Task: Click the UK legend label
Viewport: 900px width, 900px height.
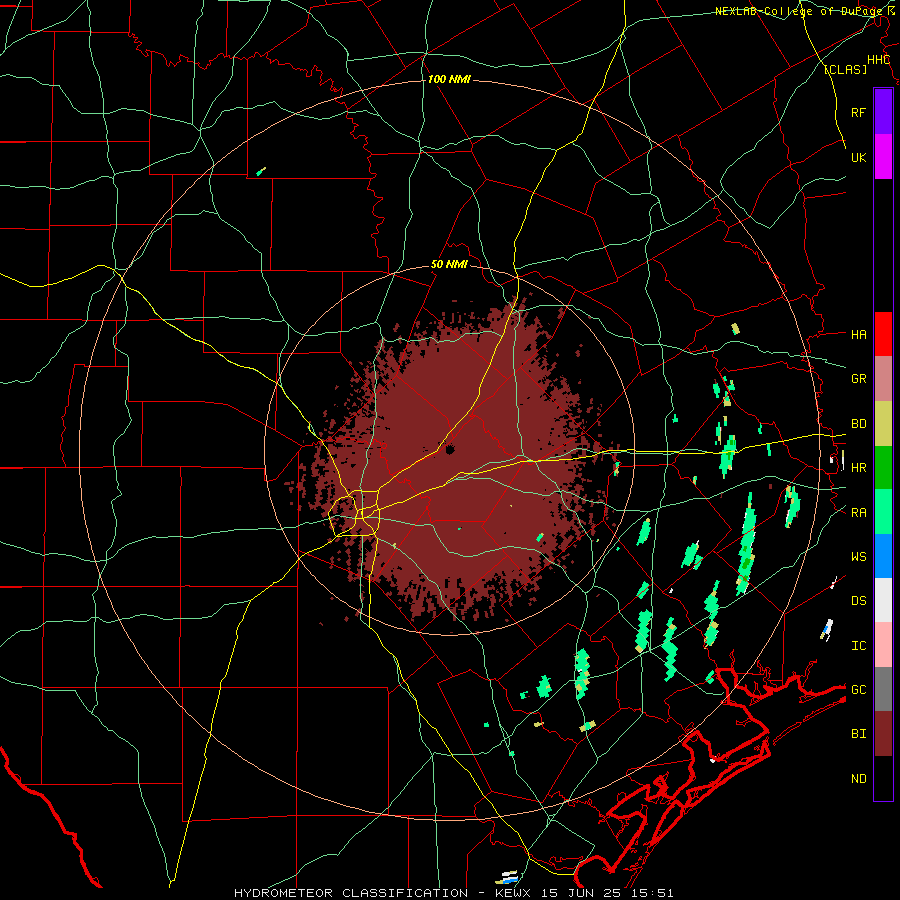Action: pyautogui.click(x=858, y=157)
